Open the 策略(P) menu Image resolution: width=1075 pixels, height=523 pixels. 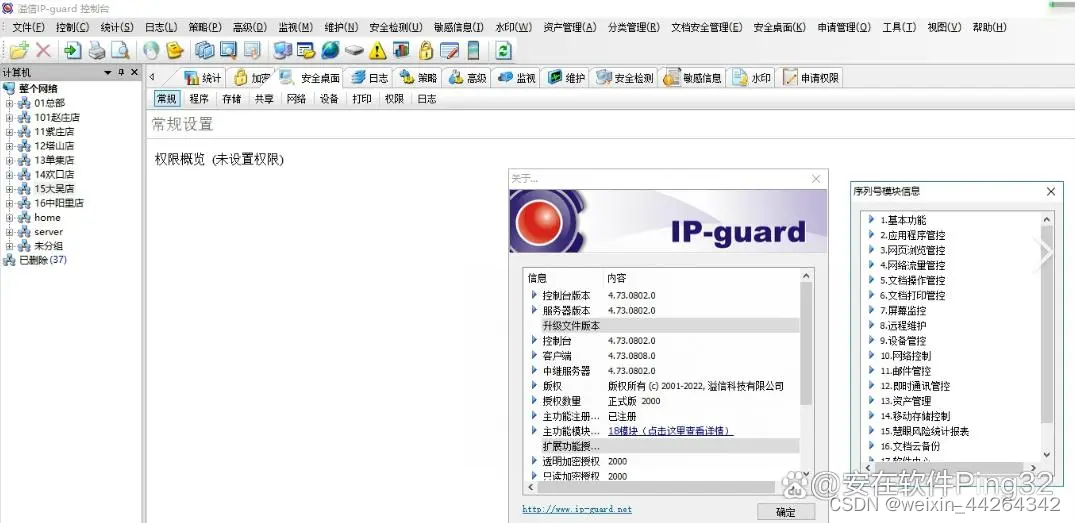[205, 27]
